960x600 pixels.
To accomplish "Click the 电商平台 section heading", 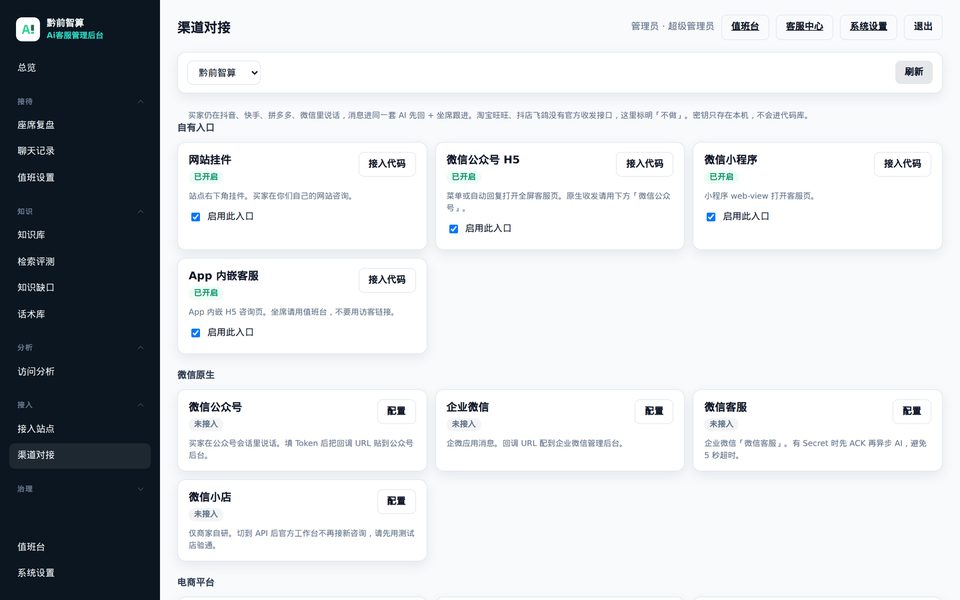I will point(196,582).
